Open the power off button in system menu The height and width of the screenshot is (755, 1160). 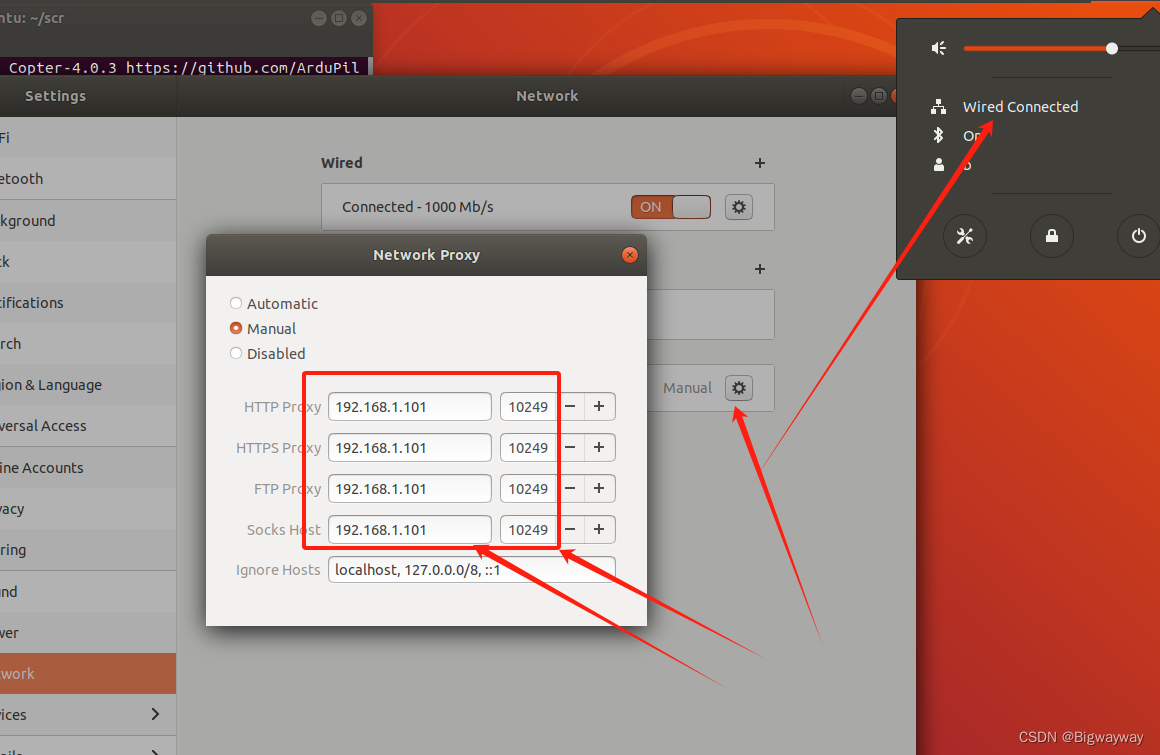tap(1139, 236)
